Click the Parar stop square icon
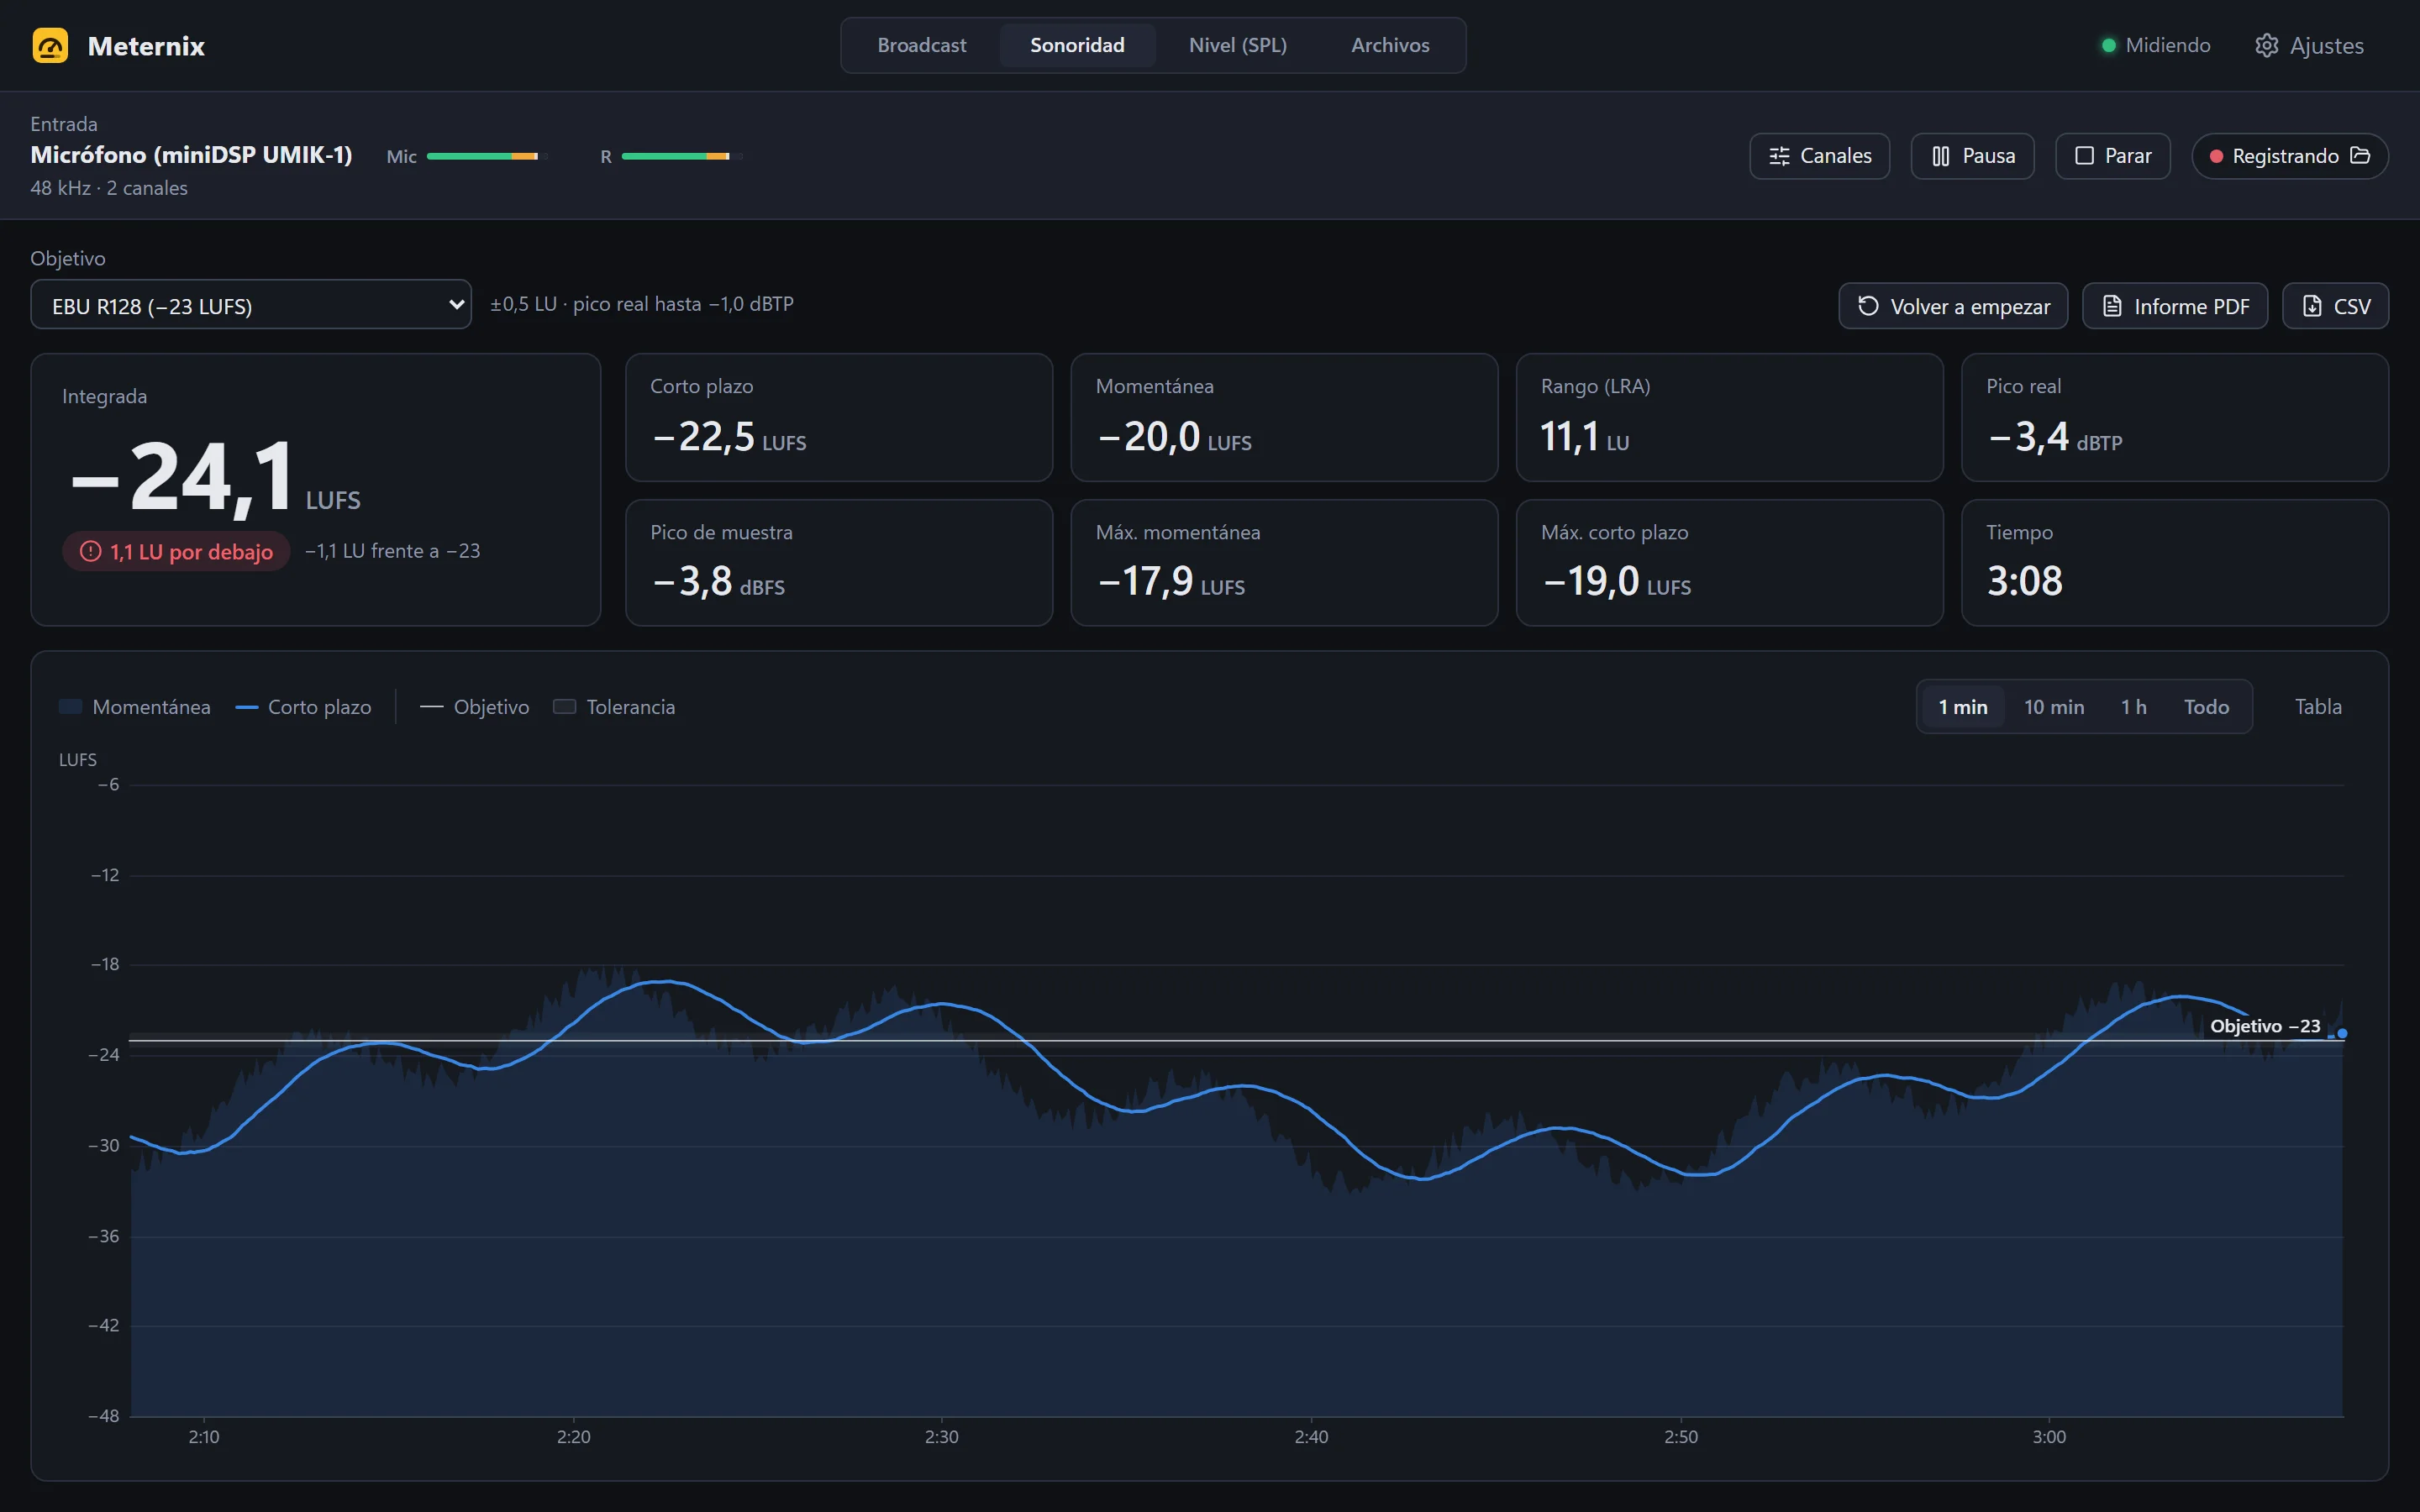Viewport: 2420px width, 1512px height. [2084, 156]
